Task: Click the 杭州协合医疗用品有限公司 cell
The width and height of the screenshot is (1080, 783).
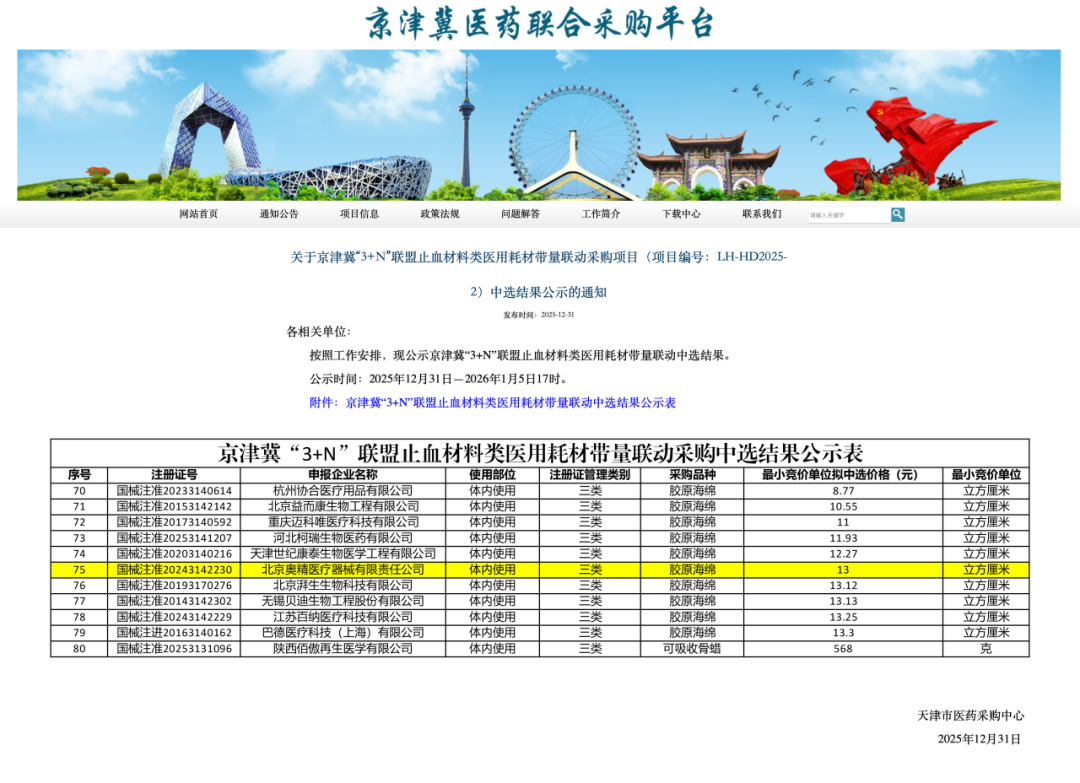Action: click(342, 491)
